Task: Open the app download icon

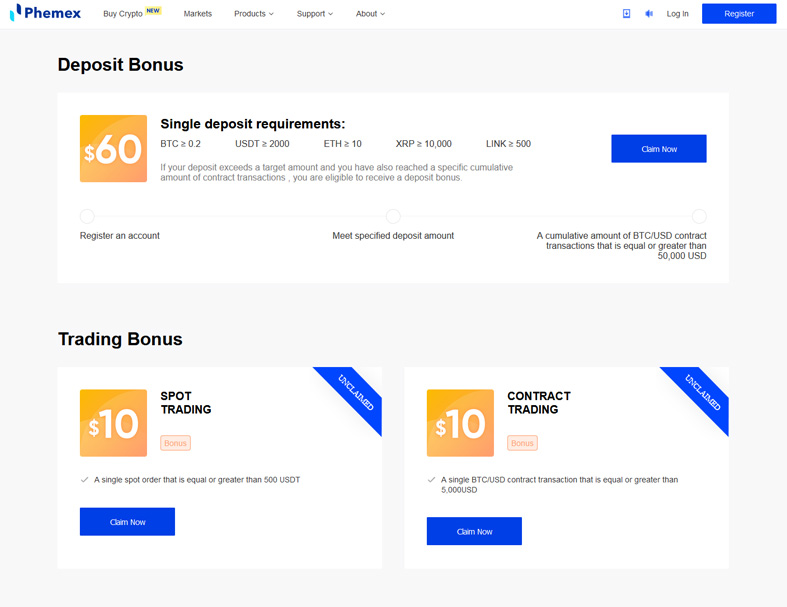Action: [626, 14]
